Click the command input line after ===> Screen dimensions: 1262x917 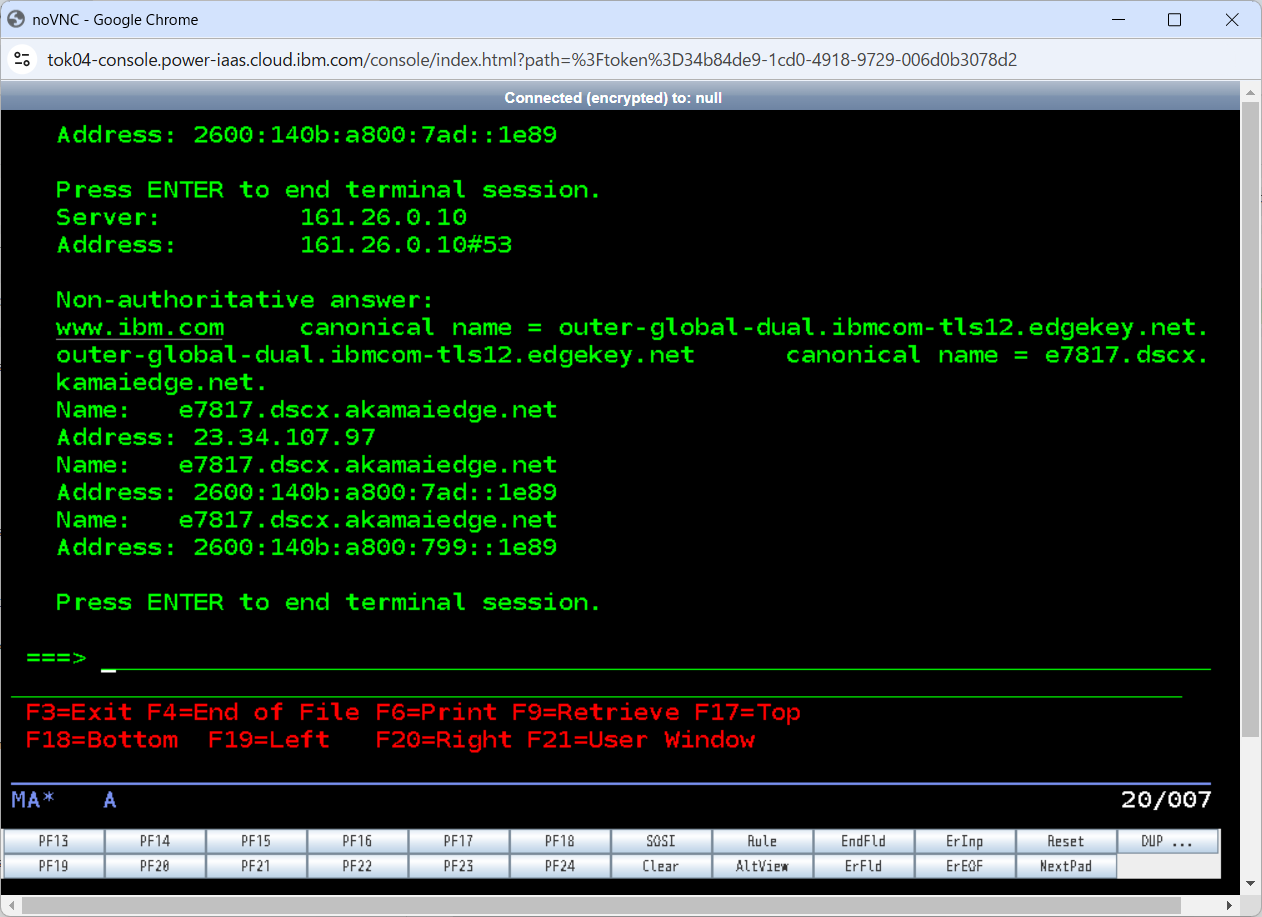(655, 658)
